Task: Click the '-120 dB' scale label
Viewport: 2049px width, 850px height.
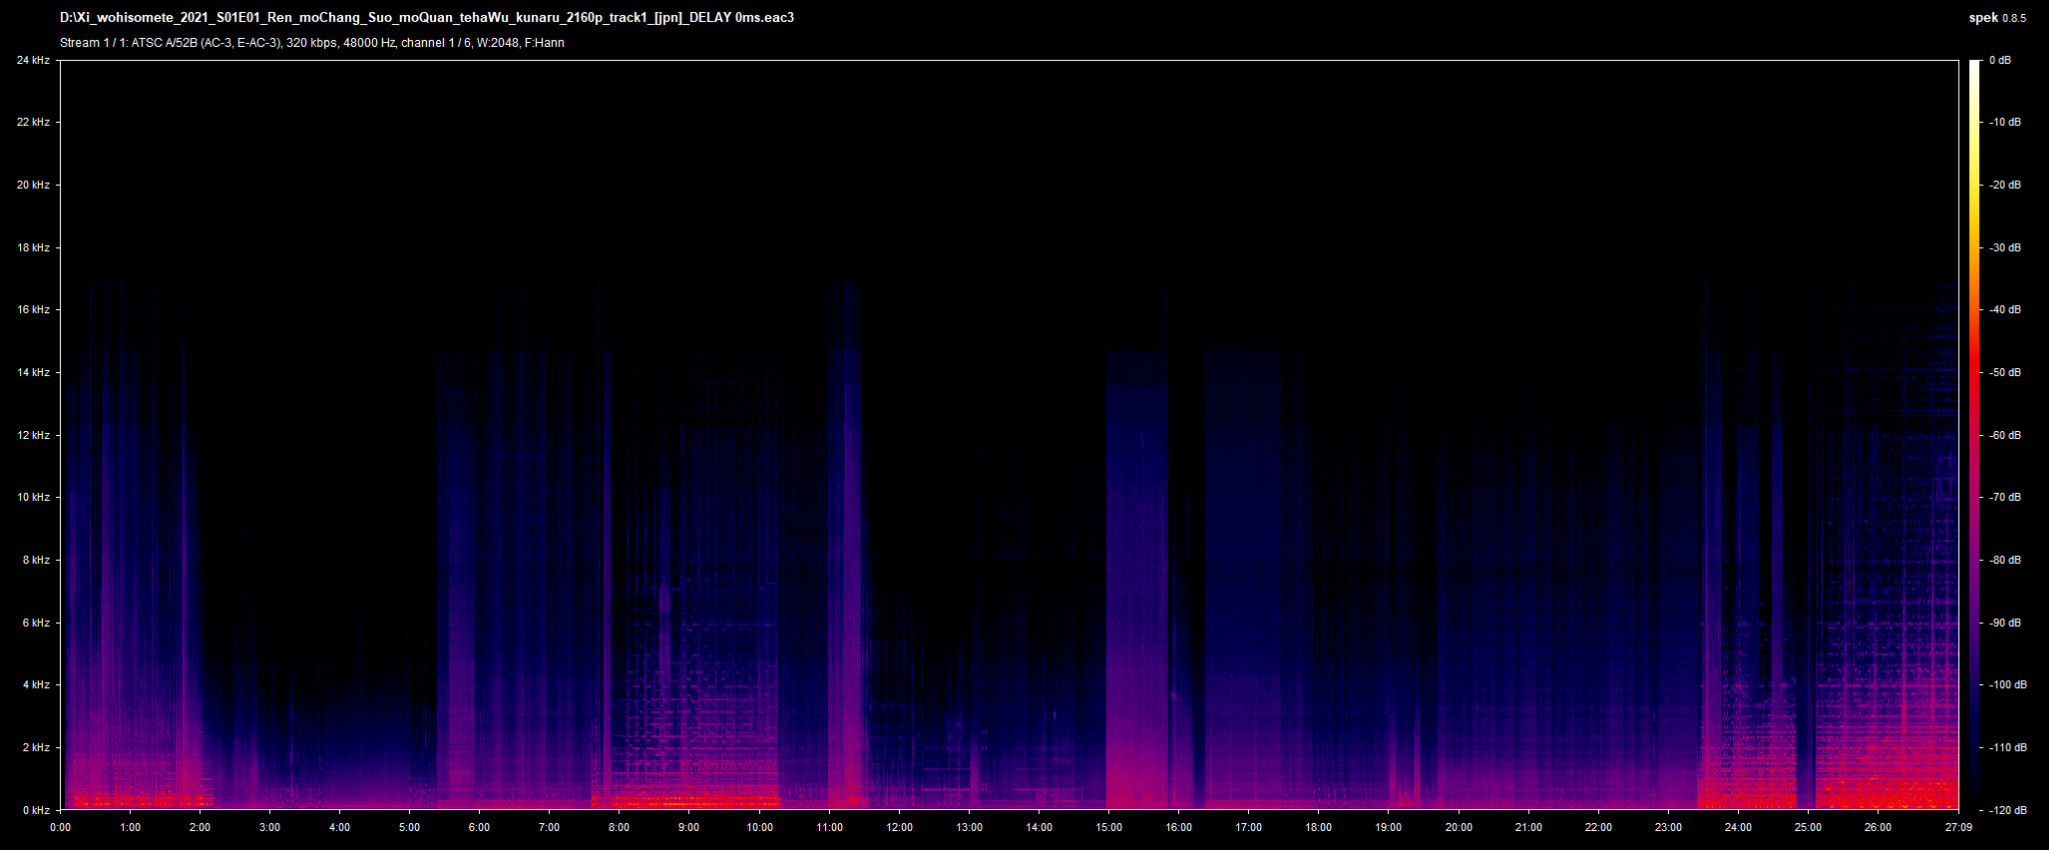Action: 2008,810
